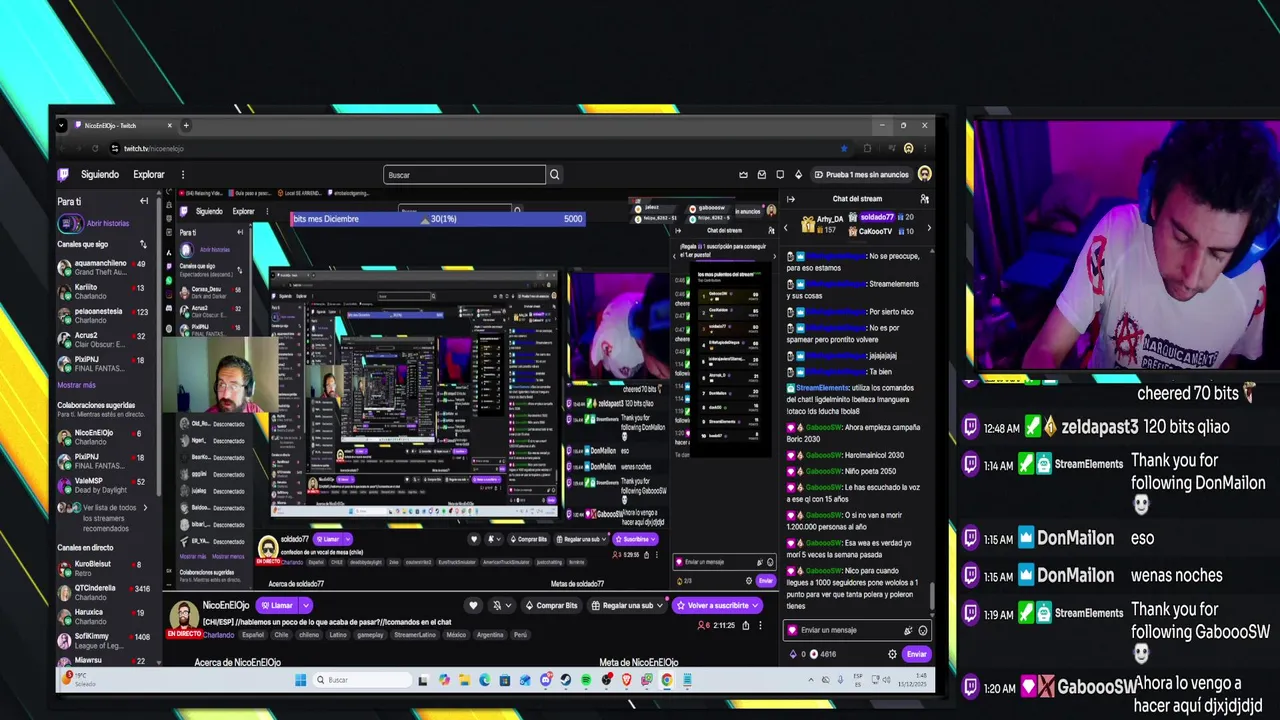Click the Twitch logo home icon
The width and height of the screenshot is (1280, 720).
point(64,174)
